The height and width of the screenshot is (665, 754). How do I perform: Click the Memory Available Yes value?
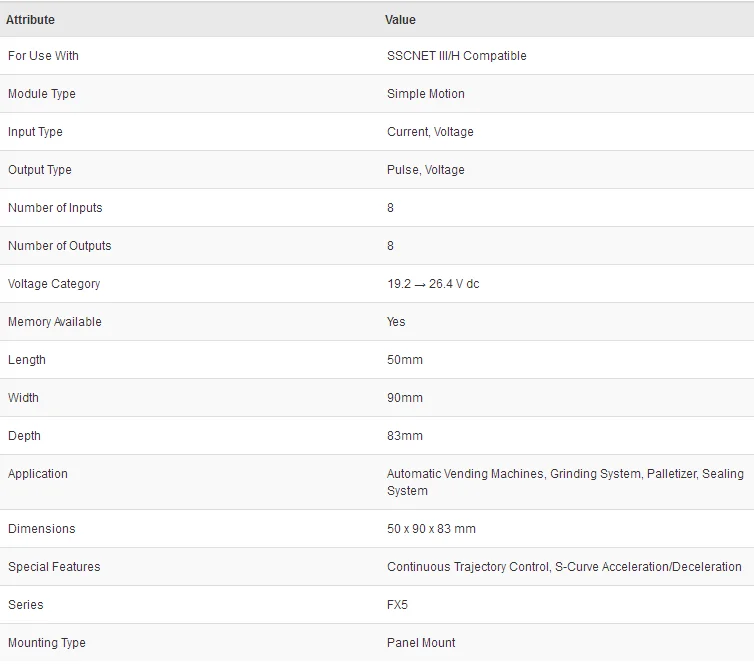pyautogui.click(x=396, y=322)
